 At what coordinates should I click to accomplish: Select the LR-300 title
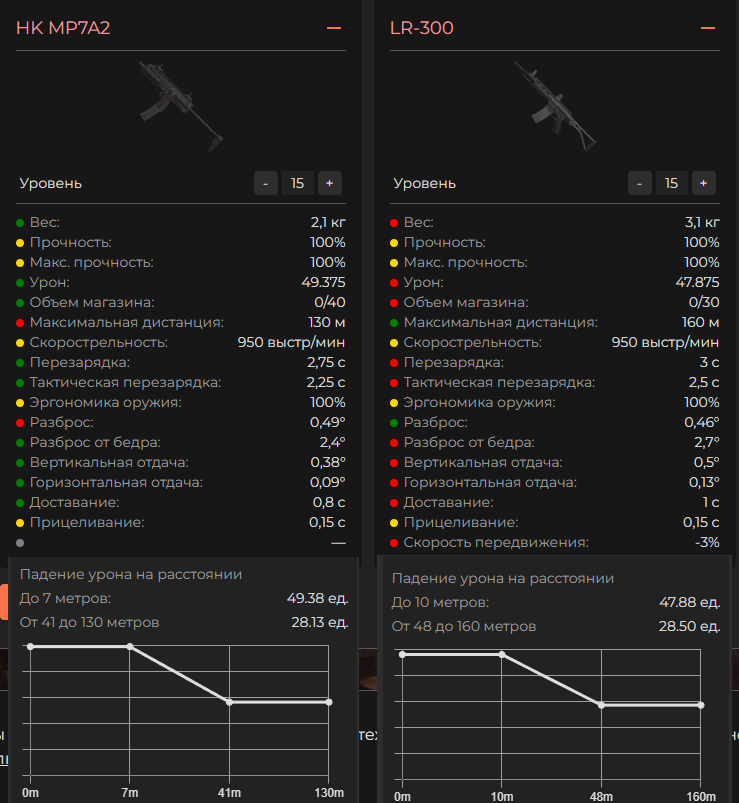pyautogui.click(x=421, y=28)
